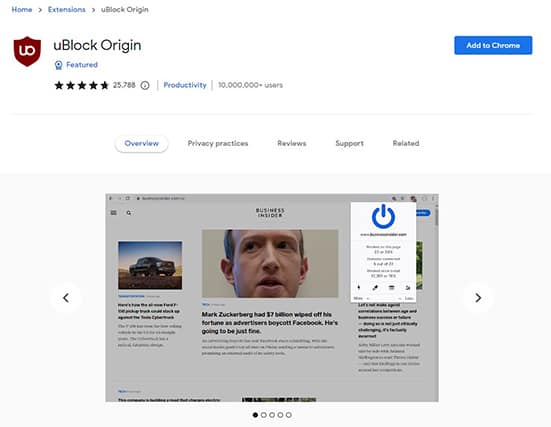Image resolution: width=551 pixels, height=427 pixels.
Task: Open the rating info icon
Action: point(145,85)
